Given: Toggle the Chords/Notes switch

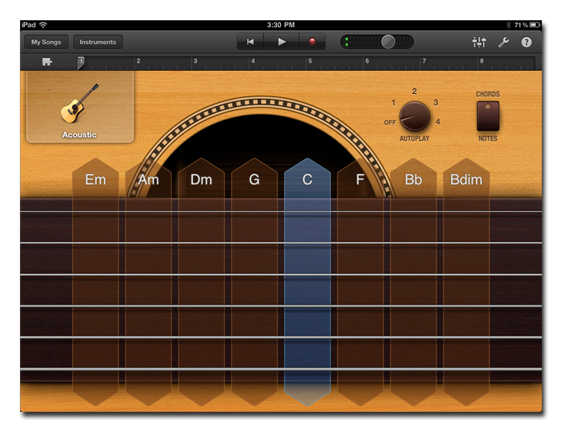Looking at the screenshot, I should [x=488, y=116].
